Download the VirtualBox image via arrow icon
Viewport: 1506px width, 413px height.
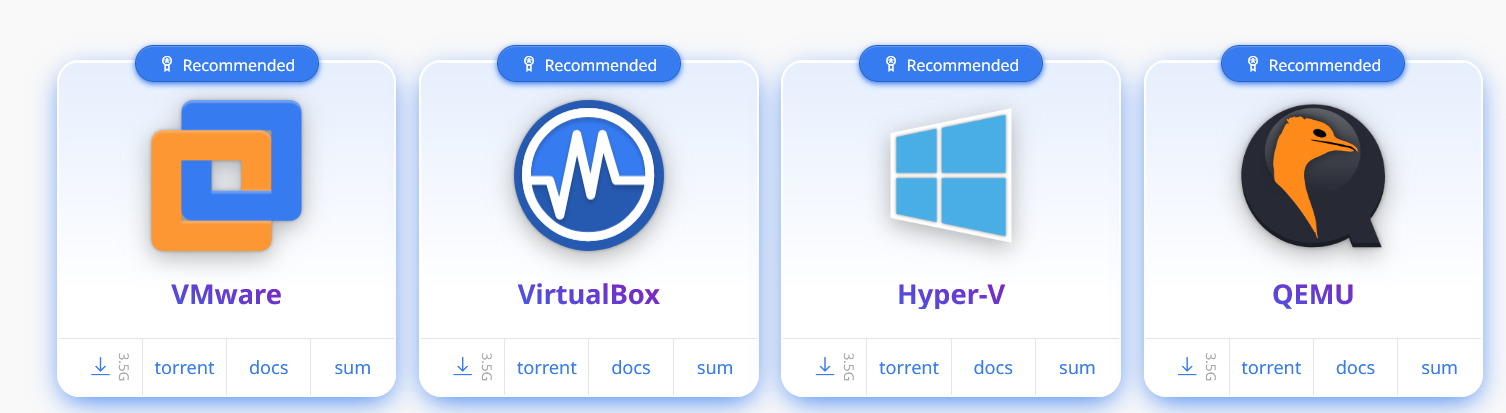pyautogui.click(x=462, y=367)
